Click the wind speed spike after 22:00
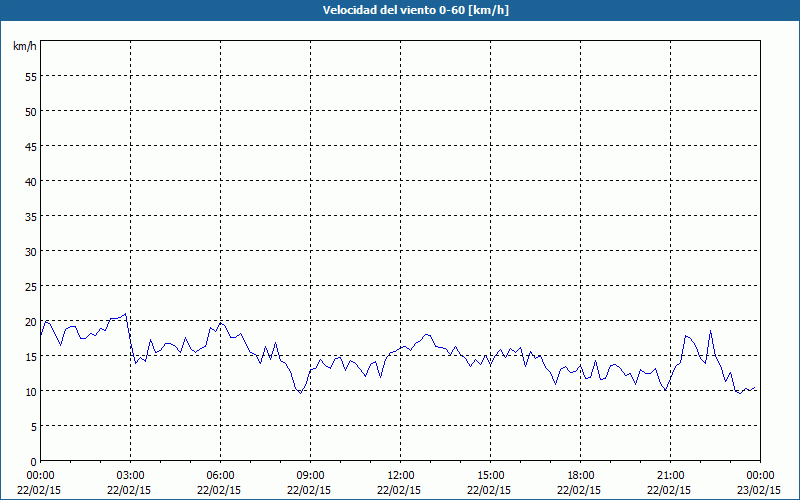This screenshot has width=800, height=500. (x=710, y=331)
